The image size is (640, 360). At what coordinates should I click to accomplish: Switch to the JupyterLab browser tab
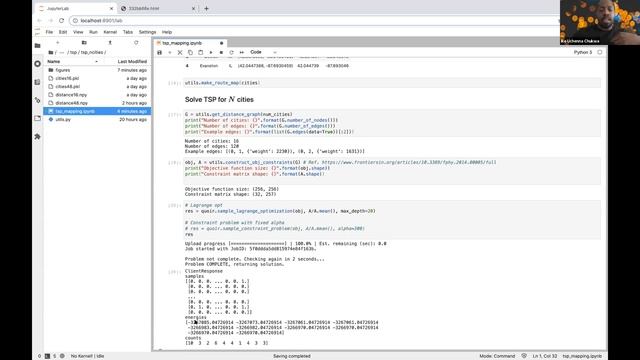tap(76, 8)
